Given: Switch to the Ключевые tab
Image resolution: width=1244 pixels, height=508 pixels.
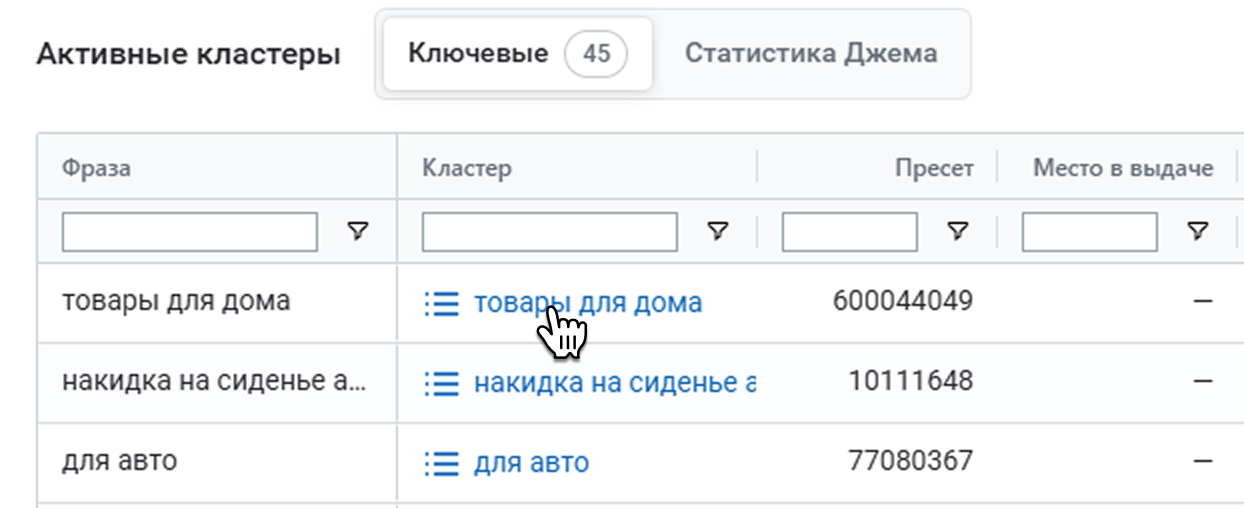Looking at the screenshot, I should [x=478, y=54].
